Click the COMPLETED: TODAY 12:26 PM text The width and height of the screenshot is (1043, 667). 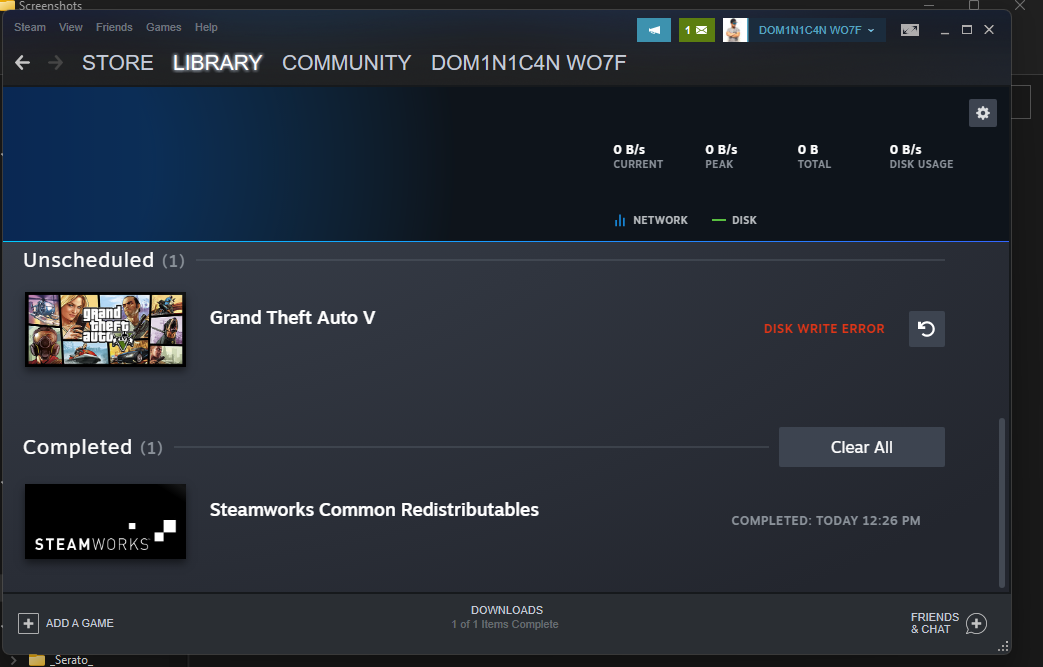pos(826,521)
